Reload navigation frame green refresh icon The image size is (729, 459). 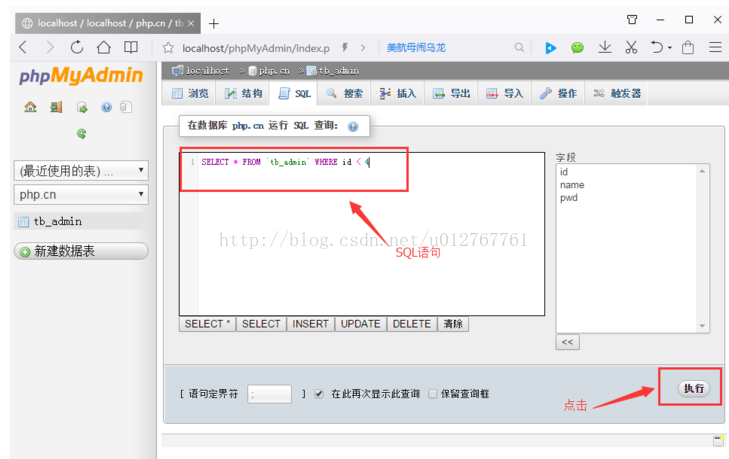pos(81,134)
